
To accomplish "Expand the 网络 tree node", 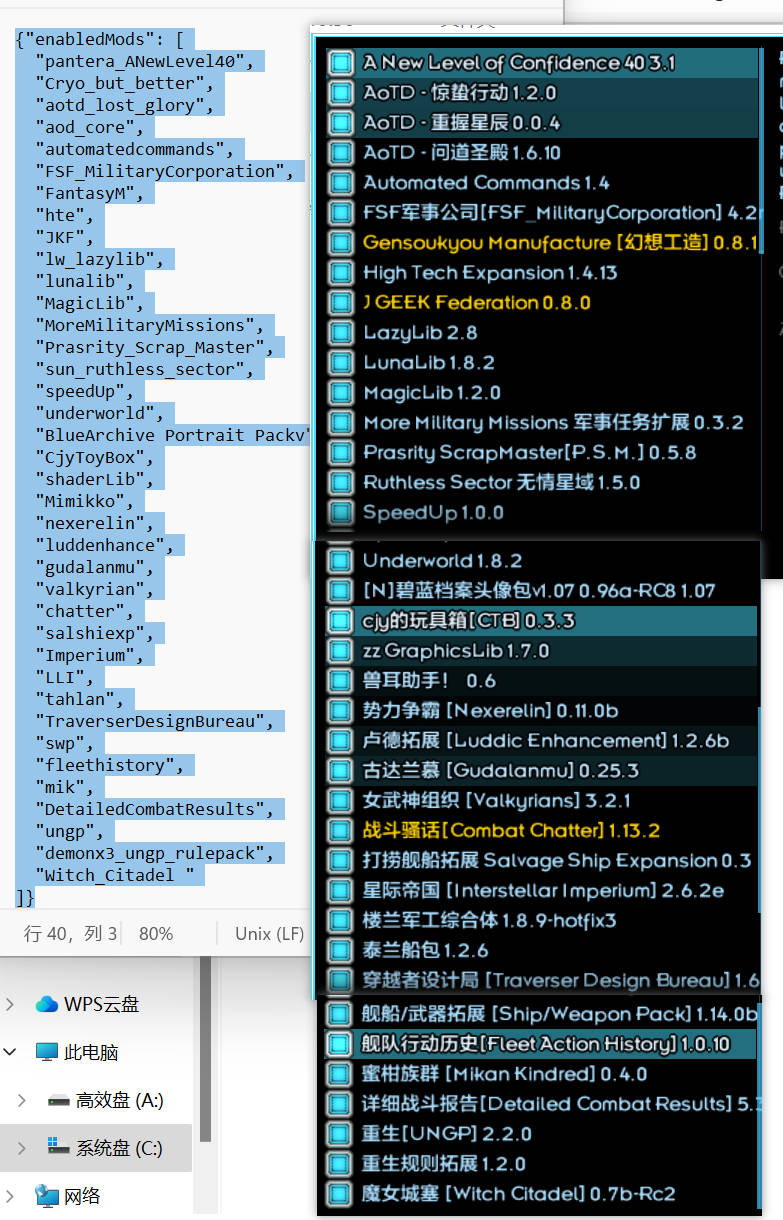I will click(11, 1196).
